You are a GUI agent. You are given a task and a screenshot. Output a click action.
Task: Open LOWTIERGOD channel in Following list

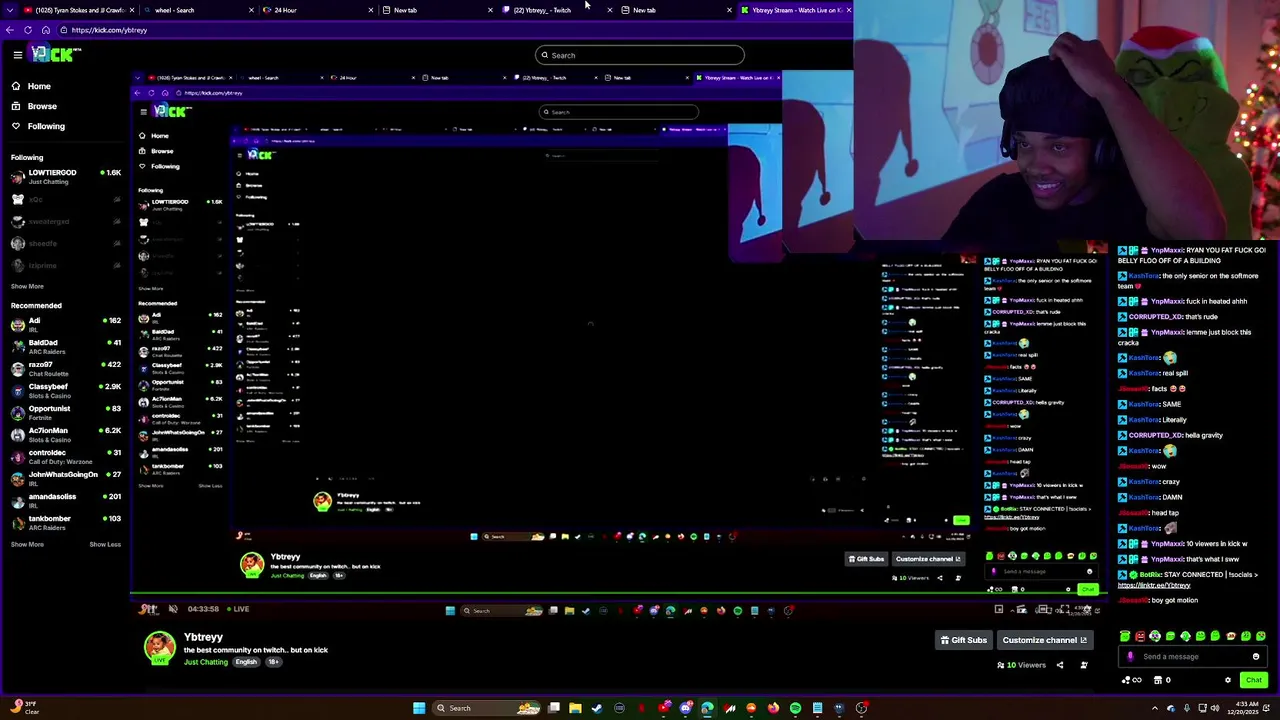(64, 177)
